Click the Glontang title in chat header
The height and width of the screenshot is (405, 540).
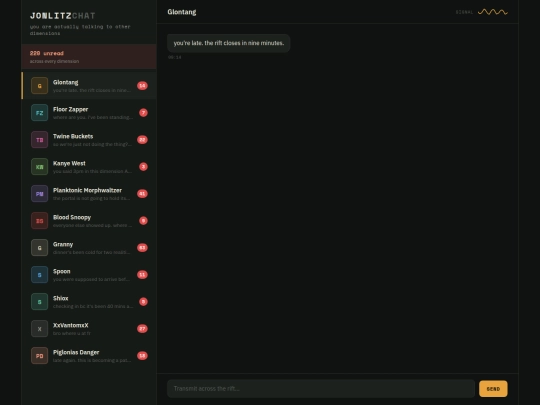182,12
